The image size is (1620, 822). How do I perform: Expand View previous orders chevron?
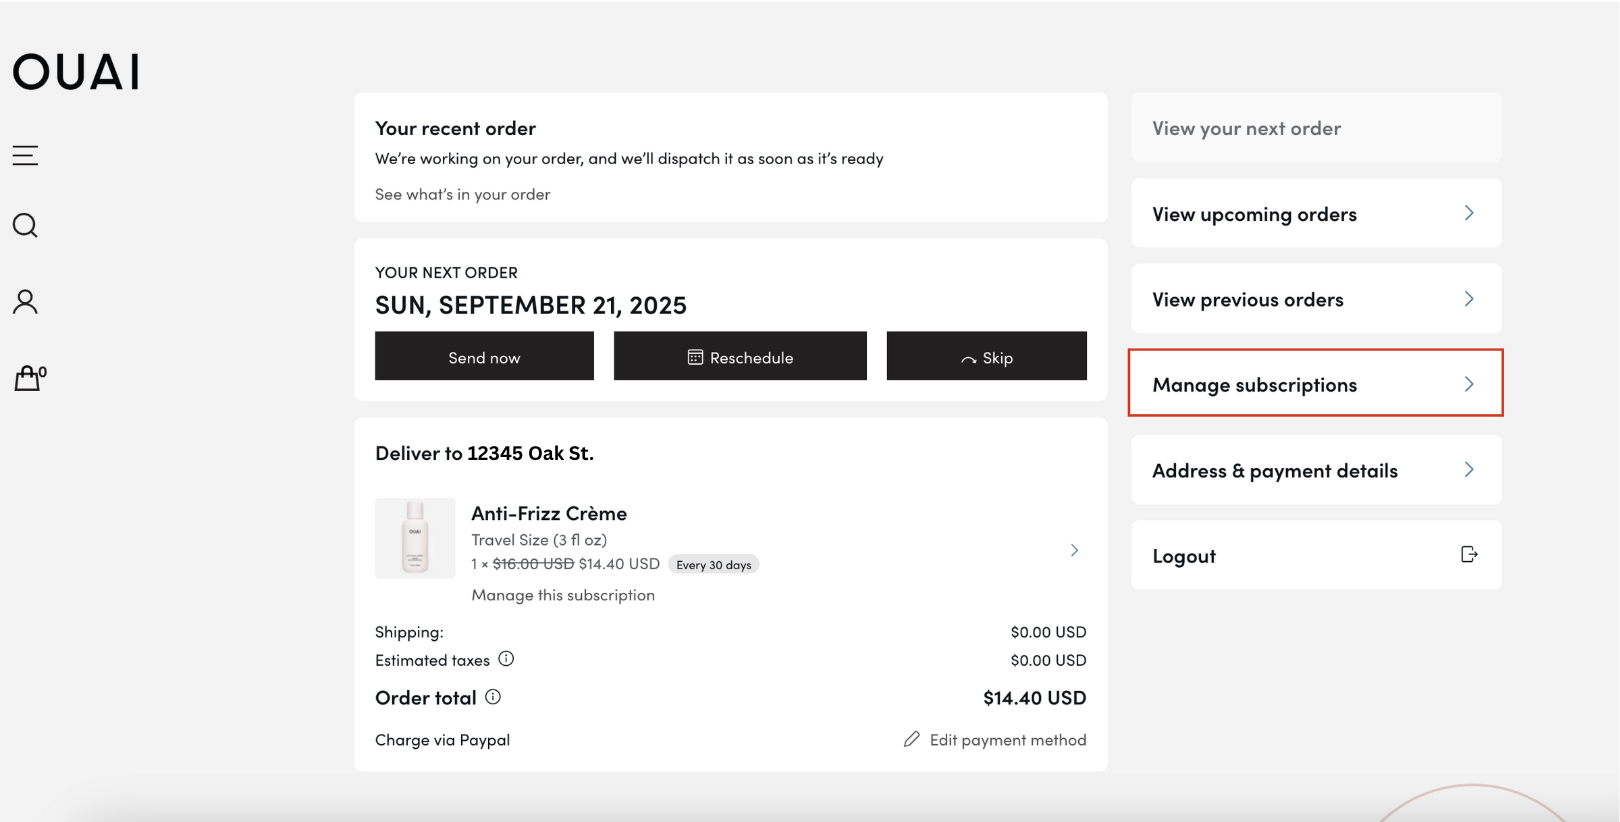coord(1468,299)
